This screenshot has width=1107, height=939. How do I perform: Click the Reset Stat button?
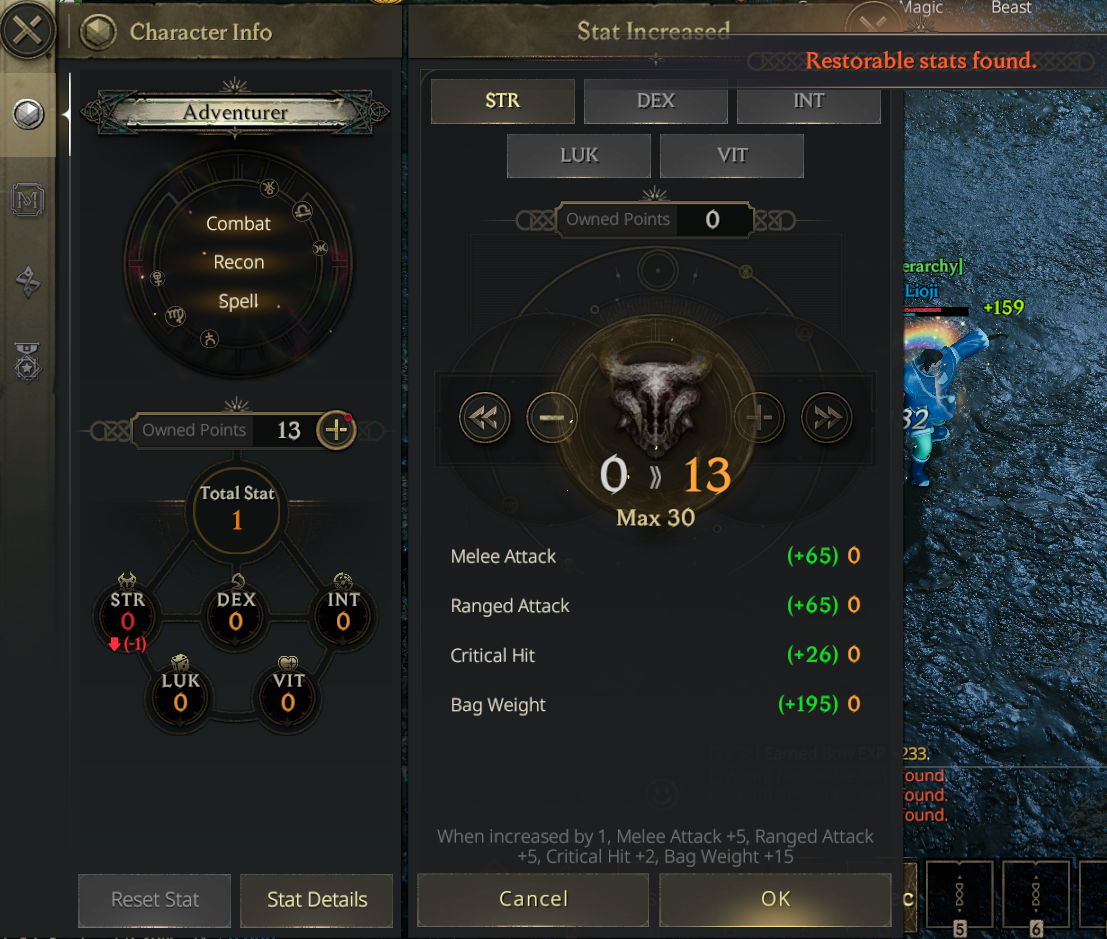155,900
